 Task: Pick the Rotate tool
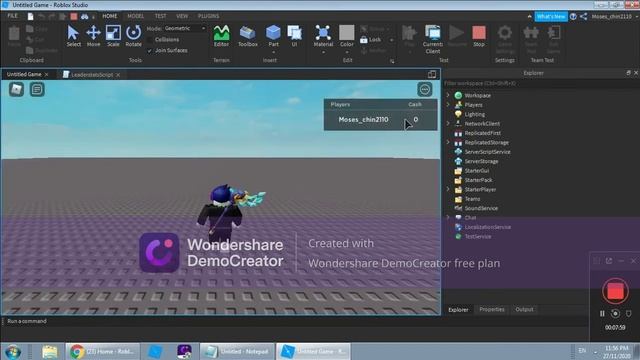point(133,36)
